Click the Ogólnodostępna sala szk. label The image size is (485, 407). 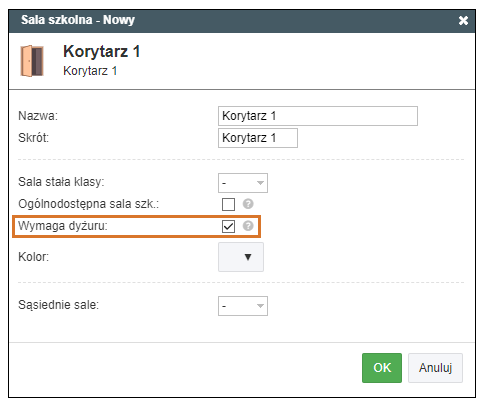pos(88,204)
